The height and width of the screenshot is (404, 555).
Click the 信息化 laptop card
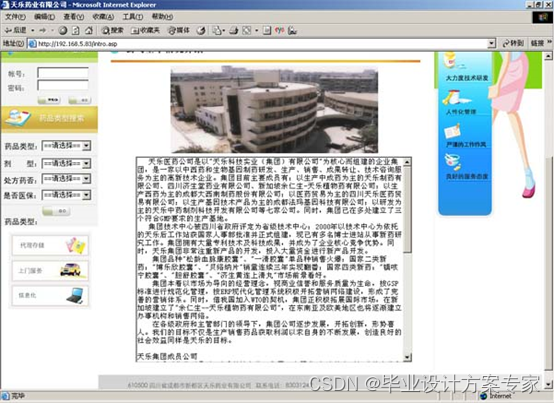click(x=50, y=296)
